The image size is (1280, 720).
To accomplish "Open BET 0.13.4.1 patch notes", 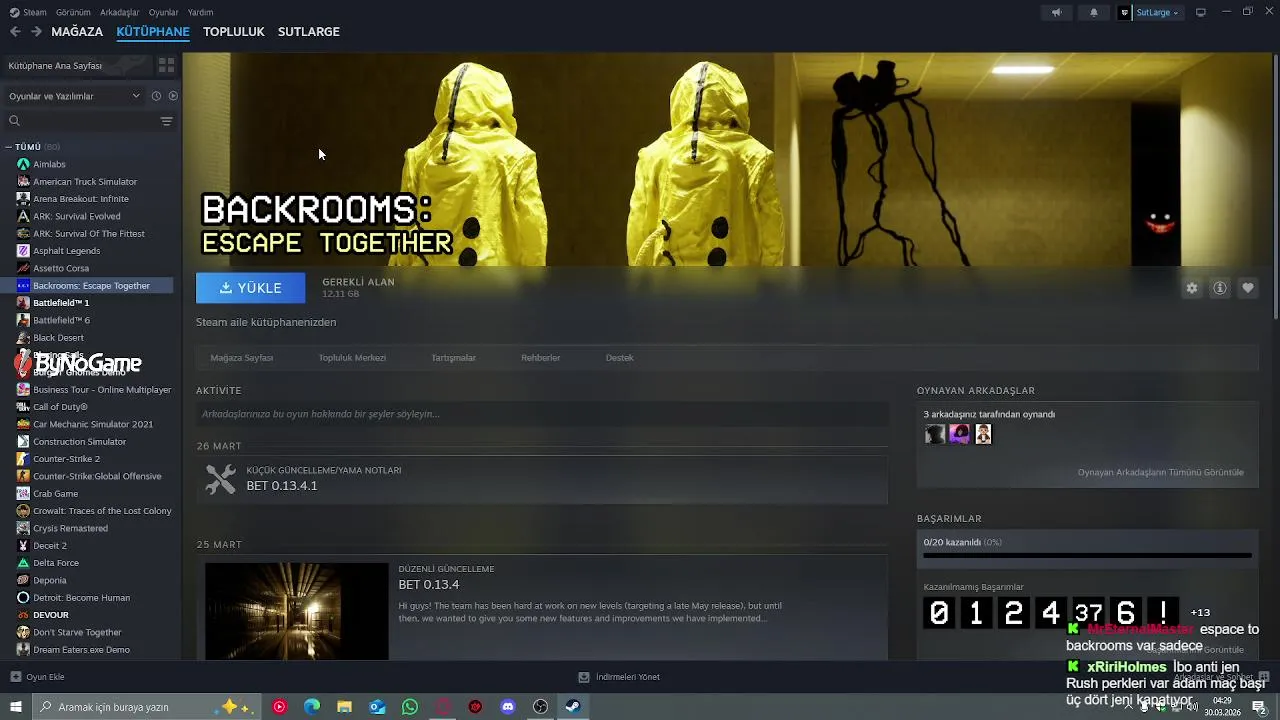I will [x=542, y=480].
